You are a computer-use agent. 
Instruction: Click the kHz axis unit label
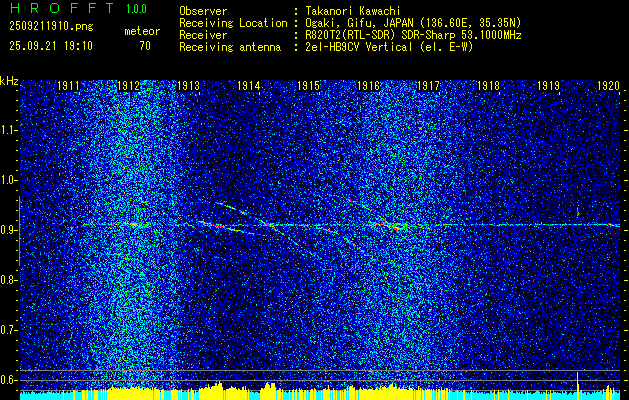tap(9, 81)
